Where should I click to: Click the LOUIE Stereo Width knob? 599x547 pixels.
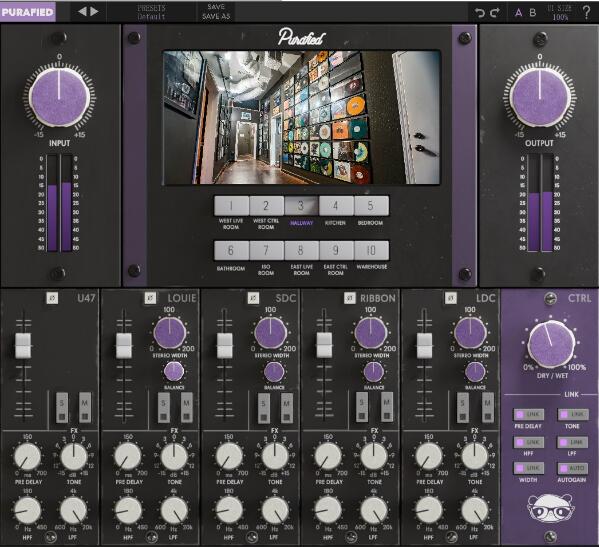pos(170,333)
